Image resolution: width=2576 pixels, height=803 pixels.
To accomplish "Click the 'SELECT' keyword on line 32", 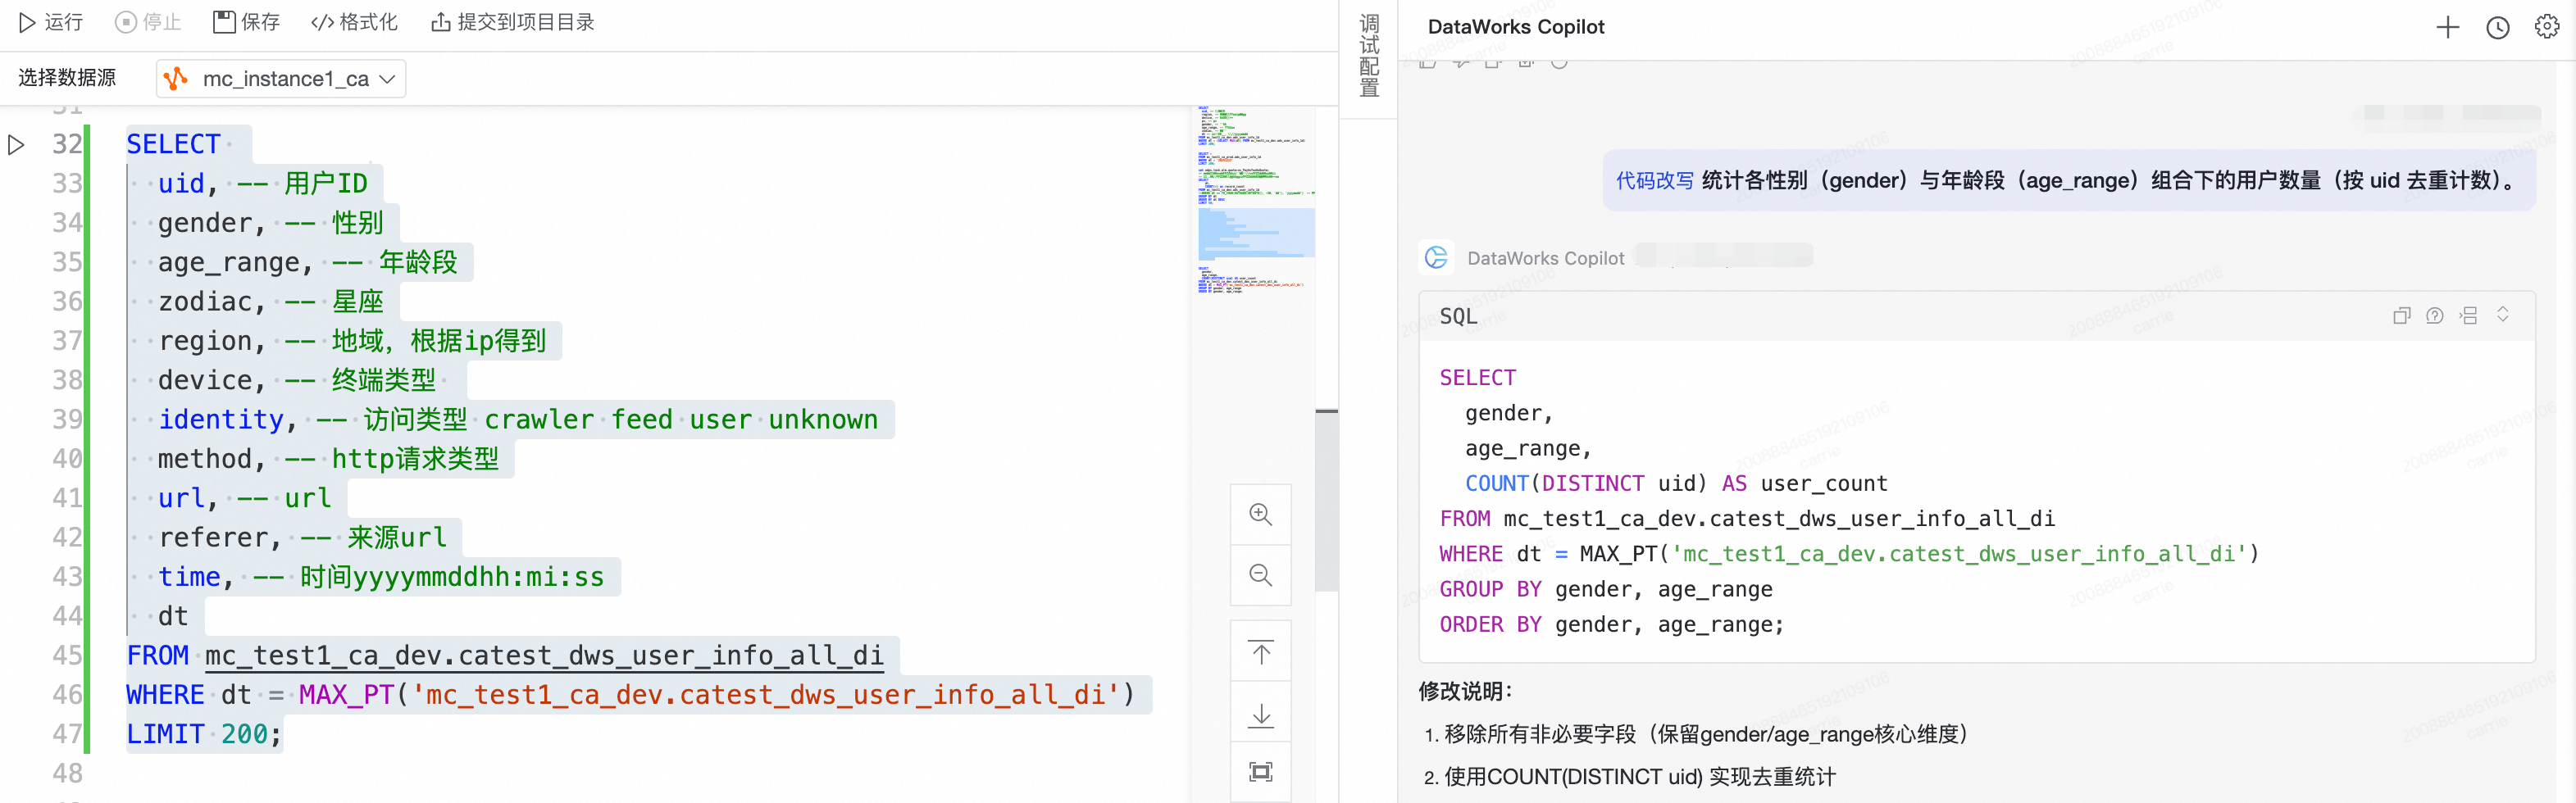I will 173,144.
